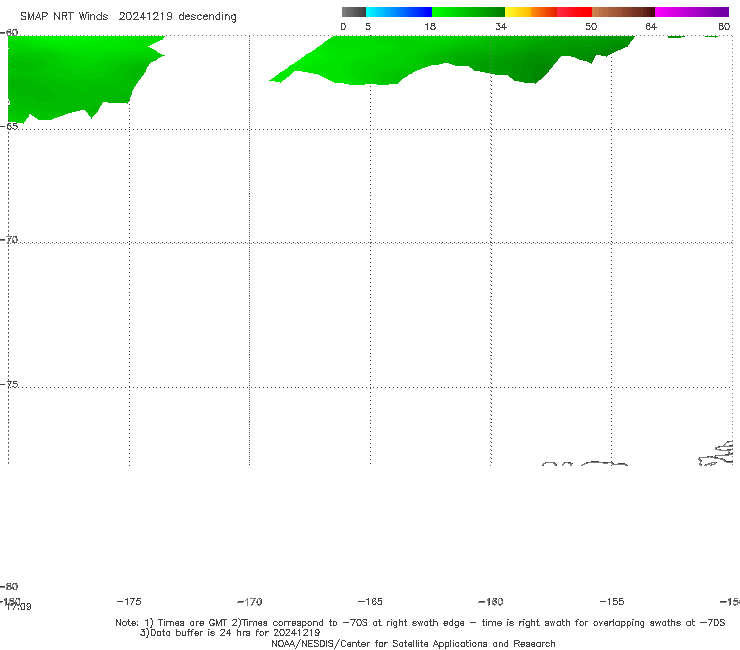Click the color bar label 18

(x=430, y=26)
